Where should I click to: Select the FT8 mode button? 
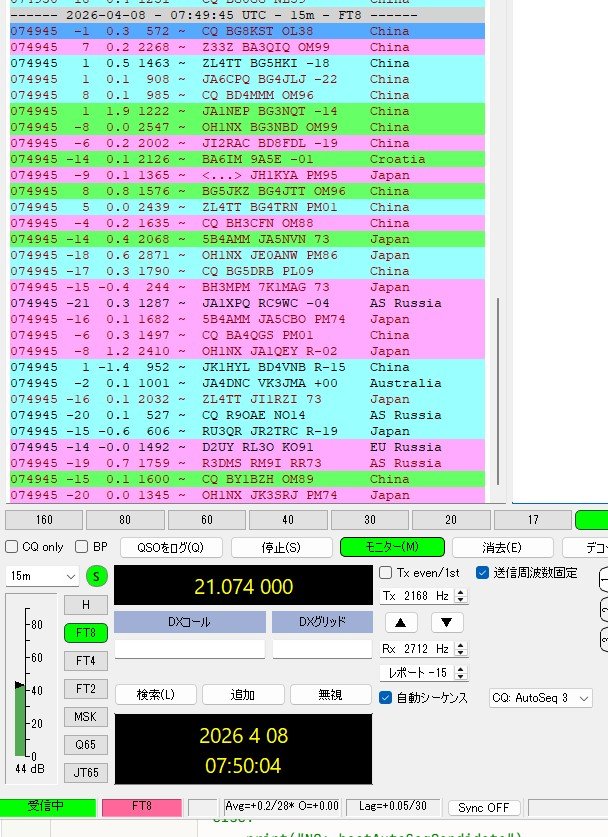[86, 633]
